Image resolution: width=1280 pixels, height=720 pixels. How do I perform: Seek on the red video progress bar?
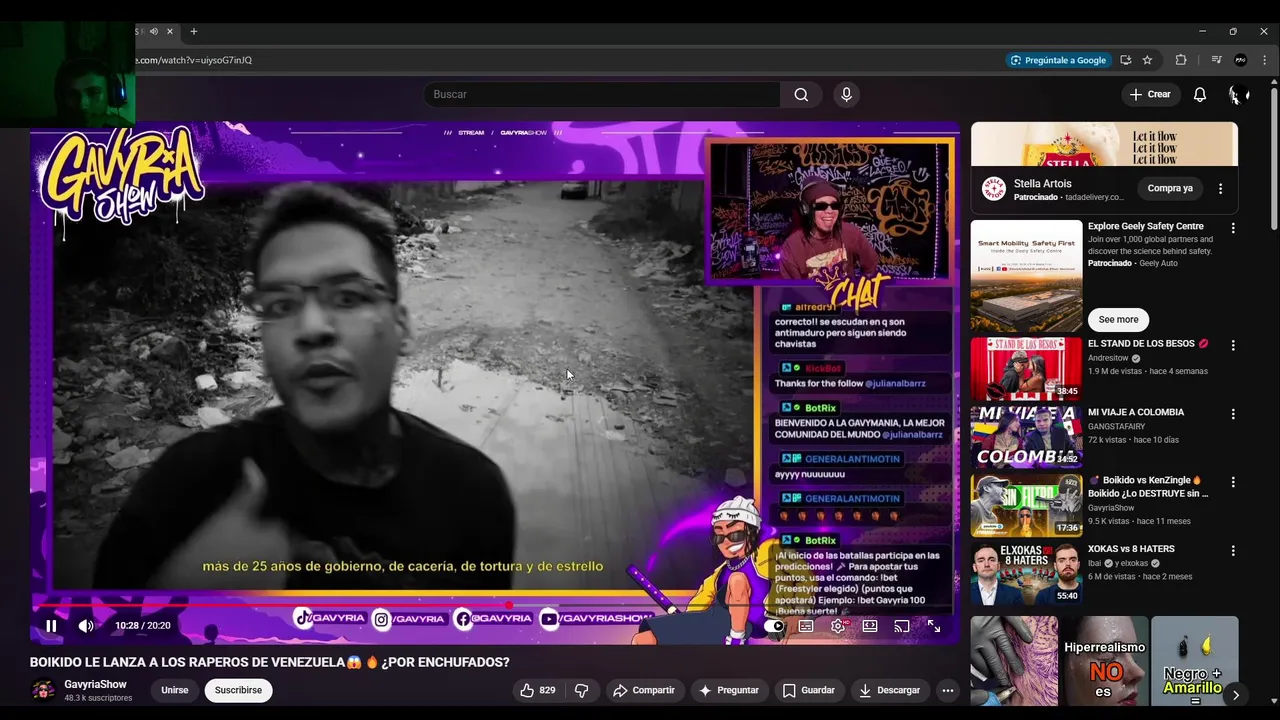[494, 604]
